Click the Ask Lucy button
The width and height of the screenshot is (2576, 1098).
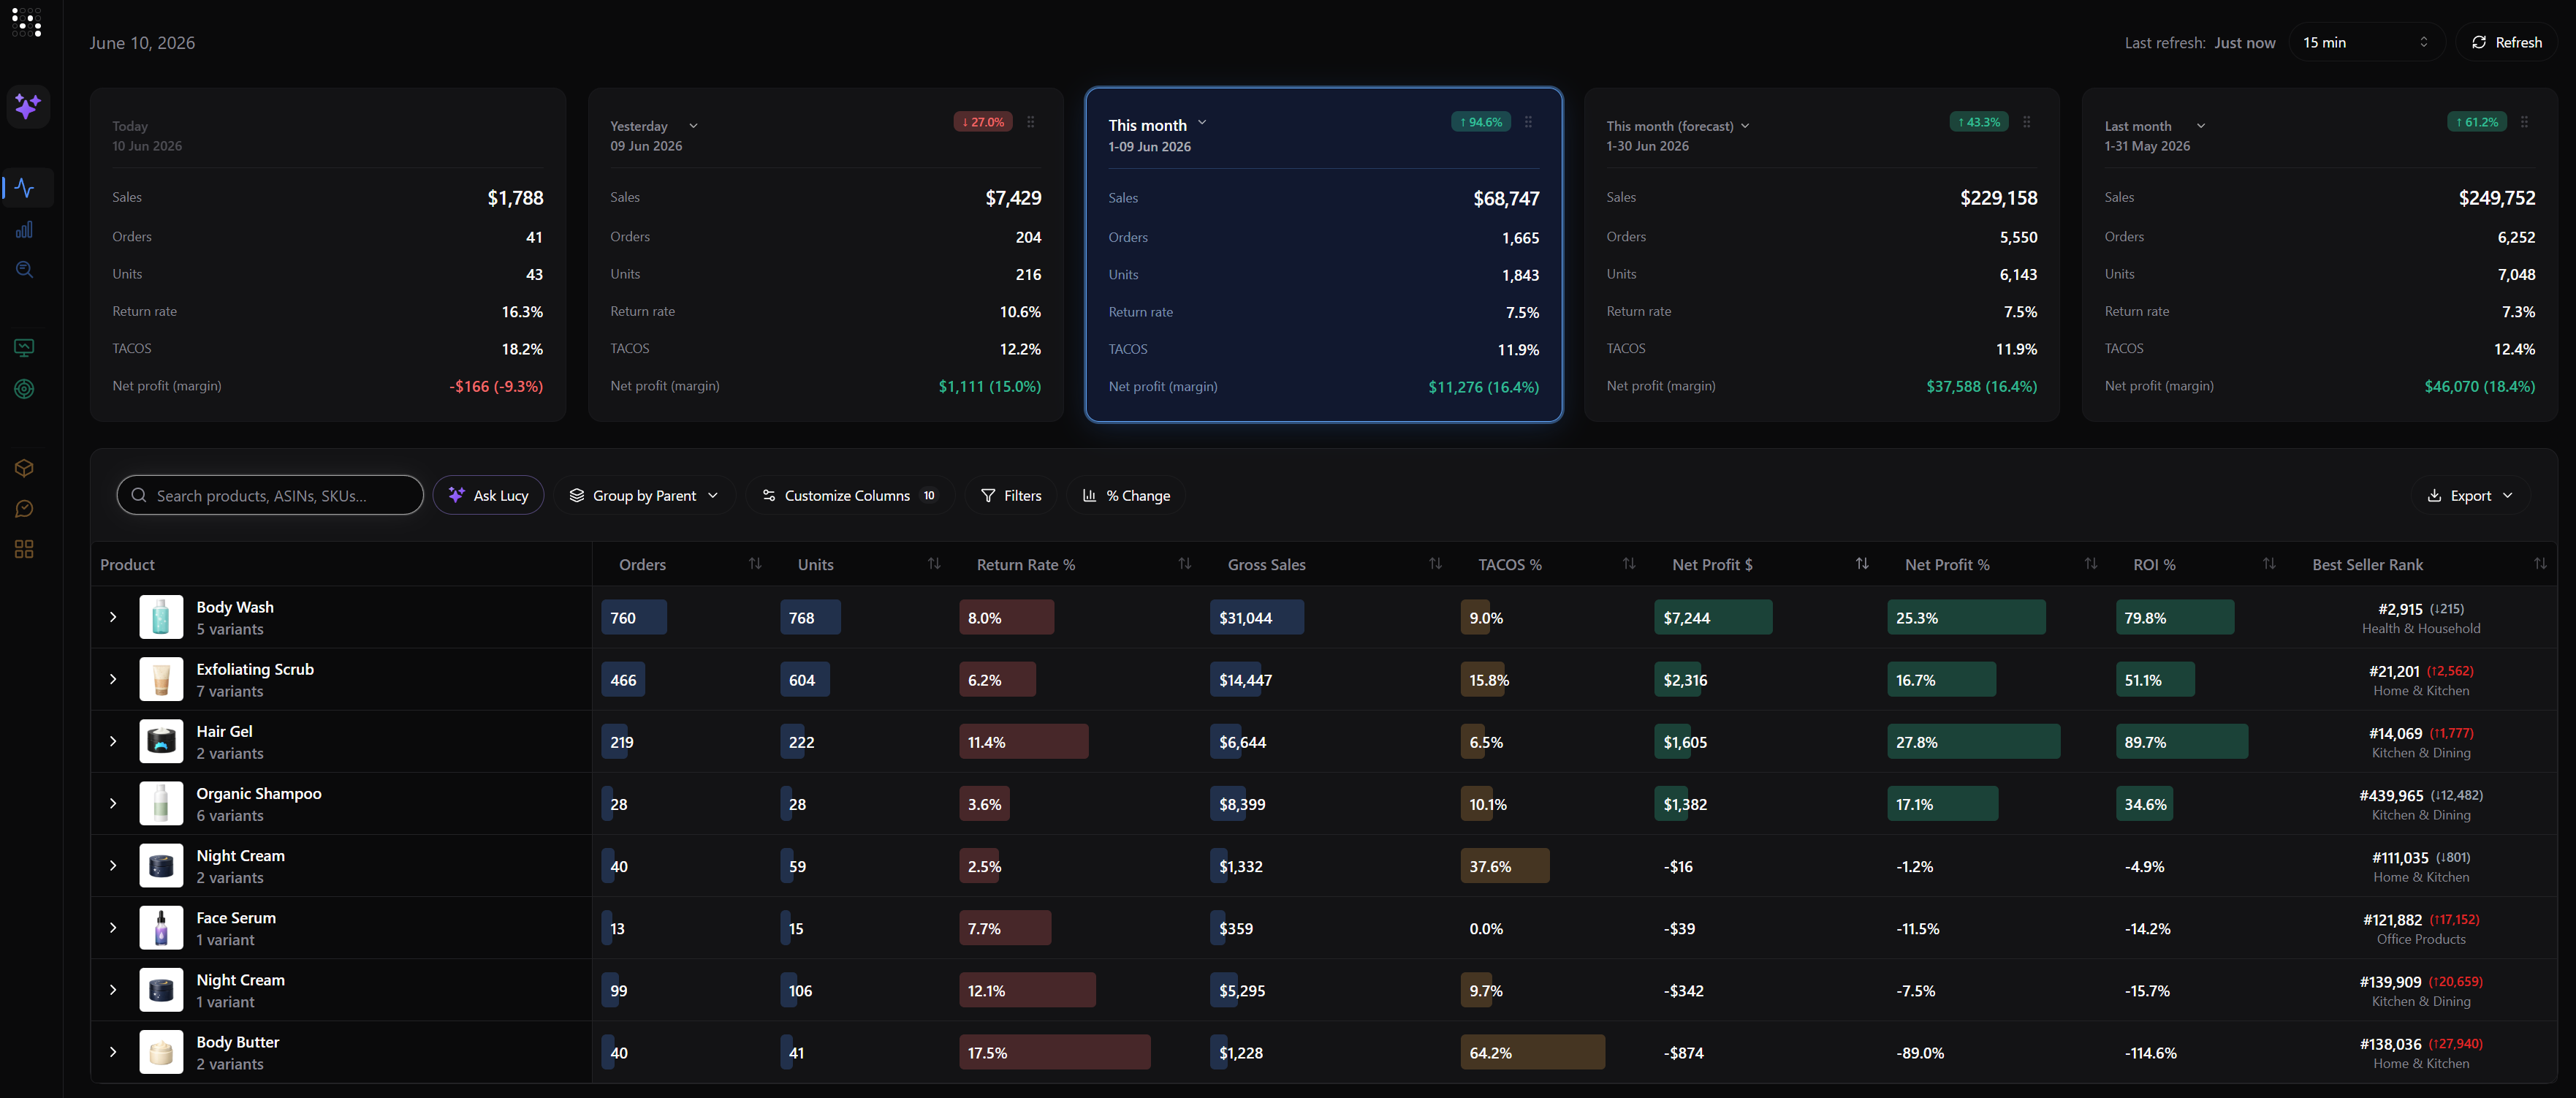(488, 495)
